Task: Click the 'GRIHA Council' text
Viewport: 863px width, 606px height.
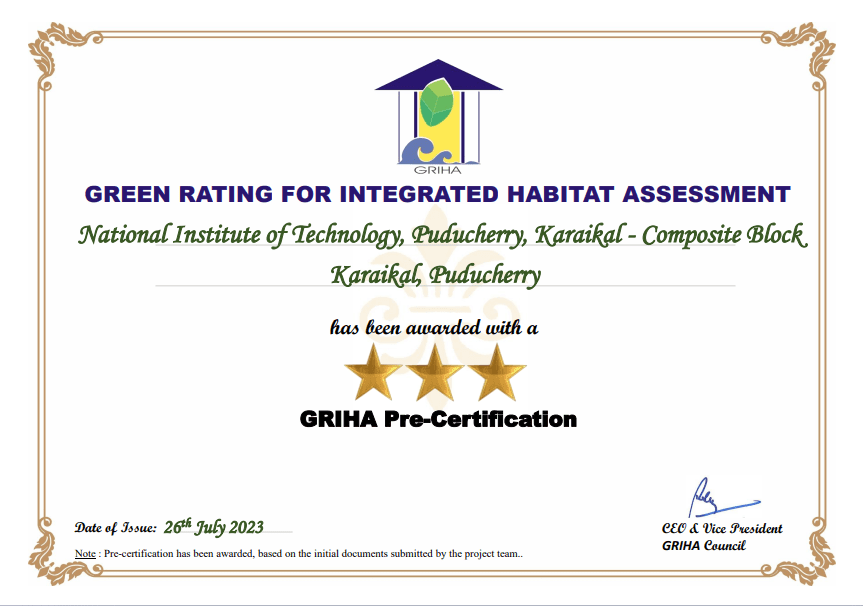Action: coord(703,545)
